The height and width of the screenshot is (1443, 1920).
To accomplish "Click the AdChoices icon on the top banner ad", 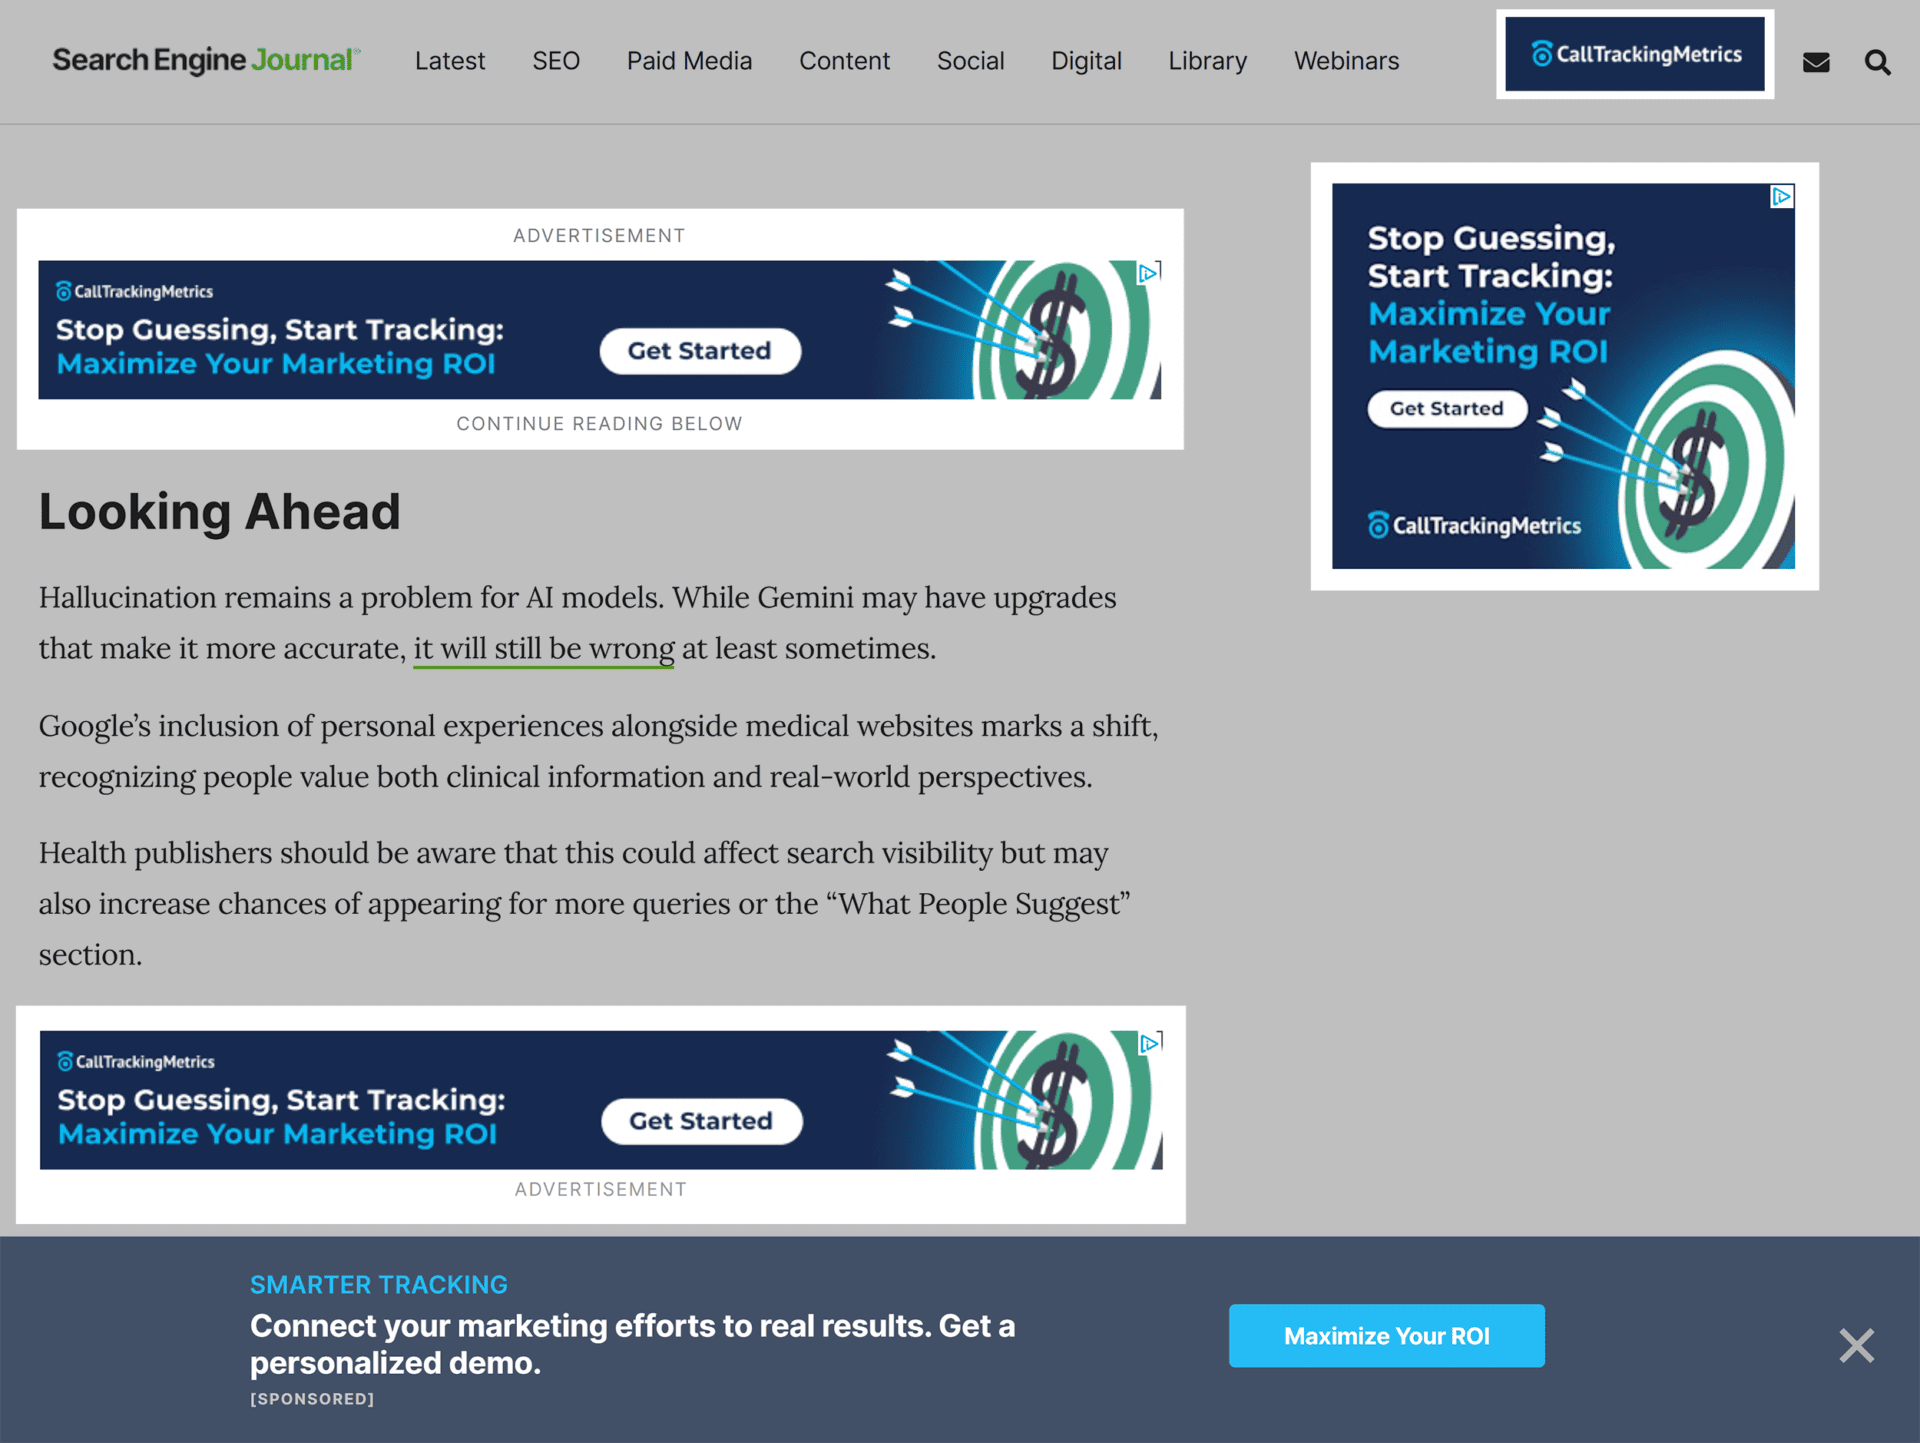I will point(1150,271).
